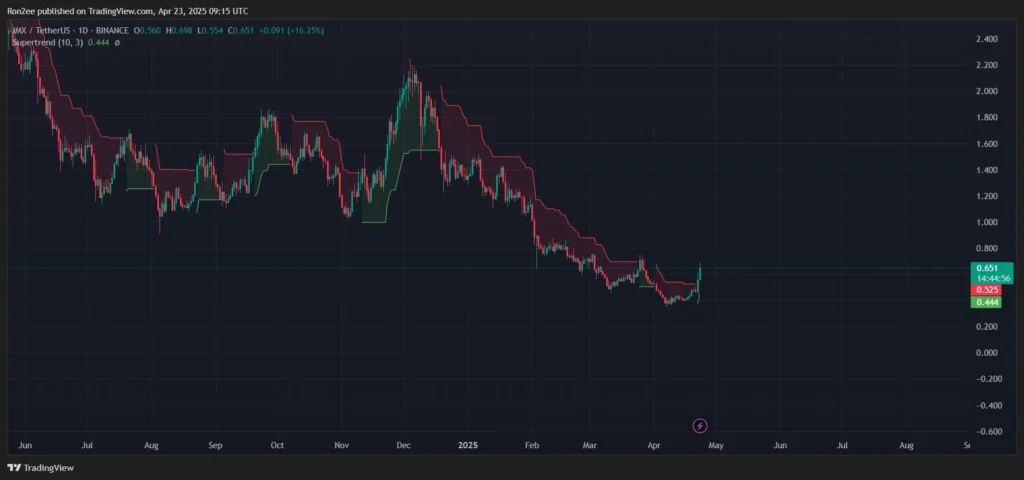Click the latest green candle near late April
The width and height of the screenshot is (1024, 480).
700,275
